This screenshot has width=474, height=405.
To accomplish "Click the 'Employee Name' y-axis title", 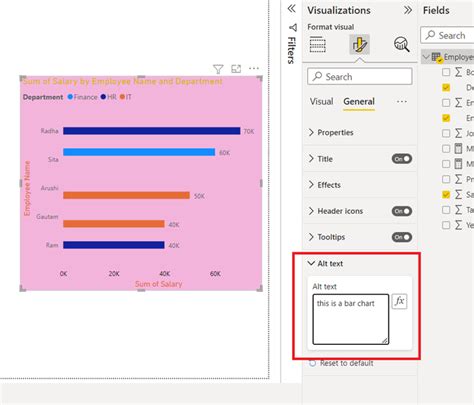I will click(27, 188).
